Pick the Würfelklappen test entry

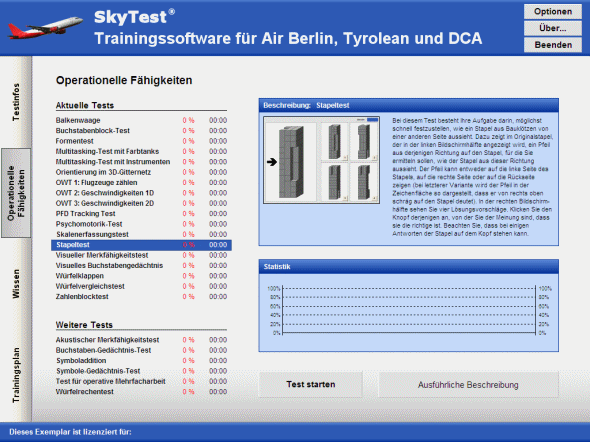(141, 276)
